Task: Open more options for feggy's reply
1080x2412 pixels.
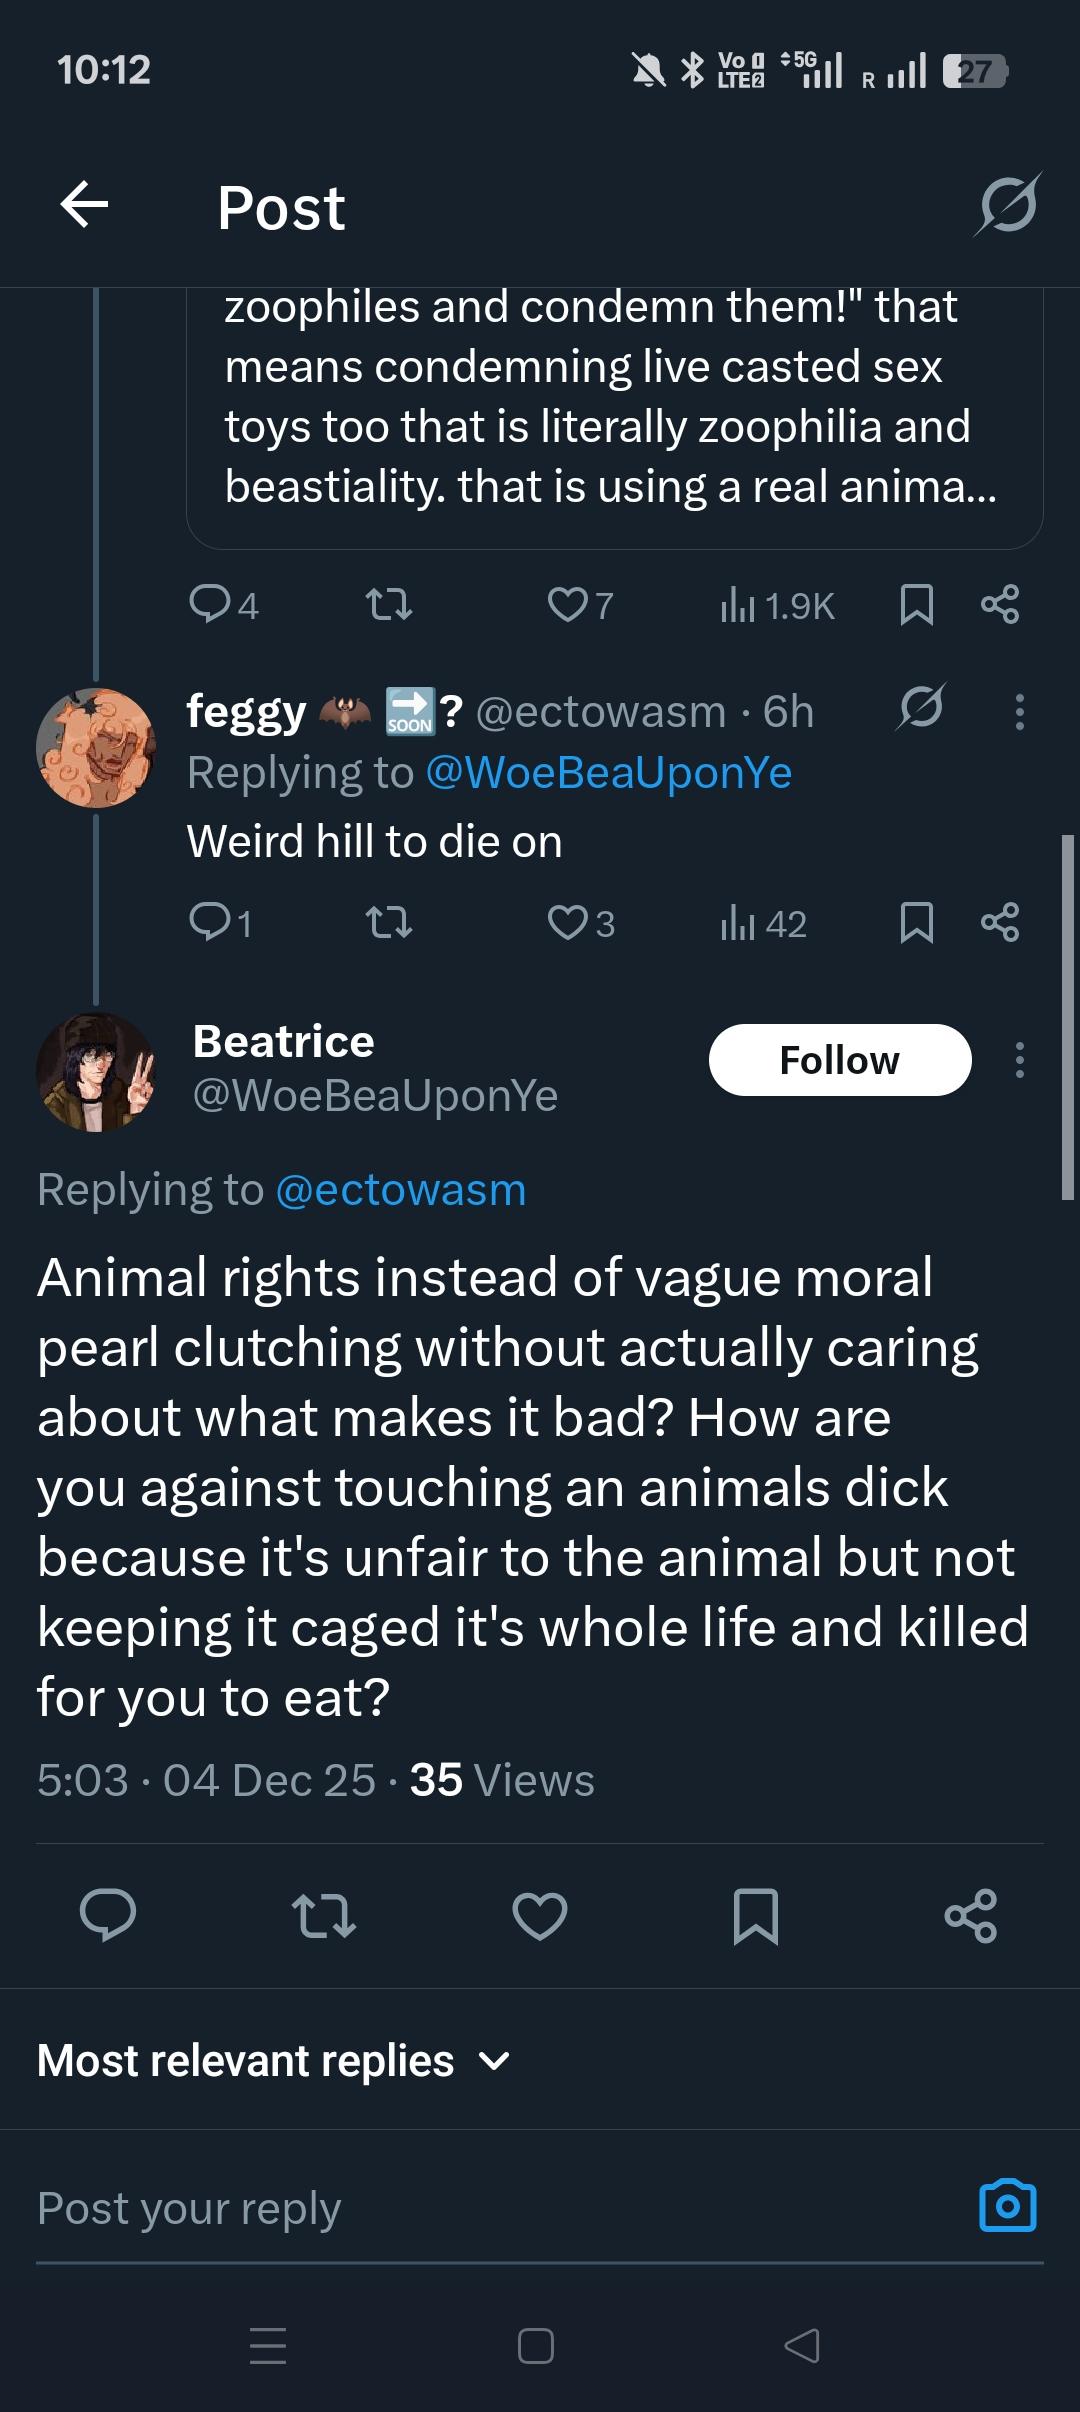Action: 1019,711
